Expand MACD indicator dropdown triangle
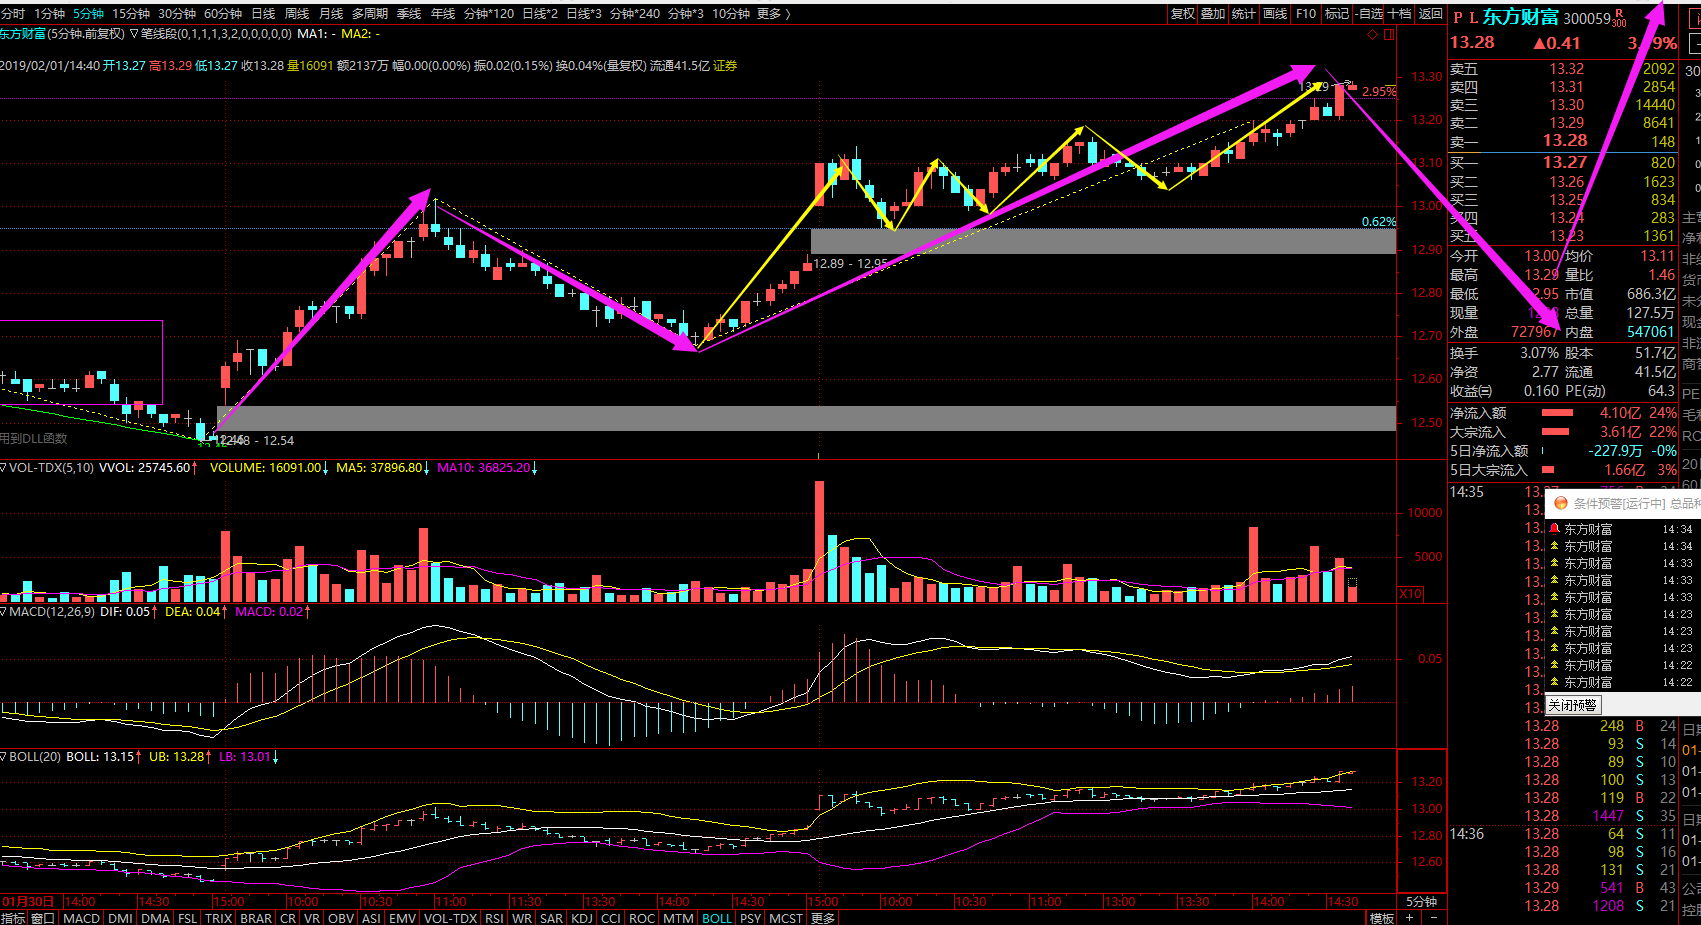Screen dimensions: 1701x925 click(x=4, y=611)
